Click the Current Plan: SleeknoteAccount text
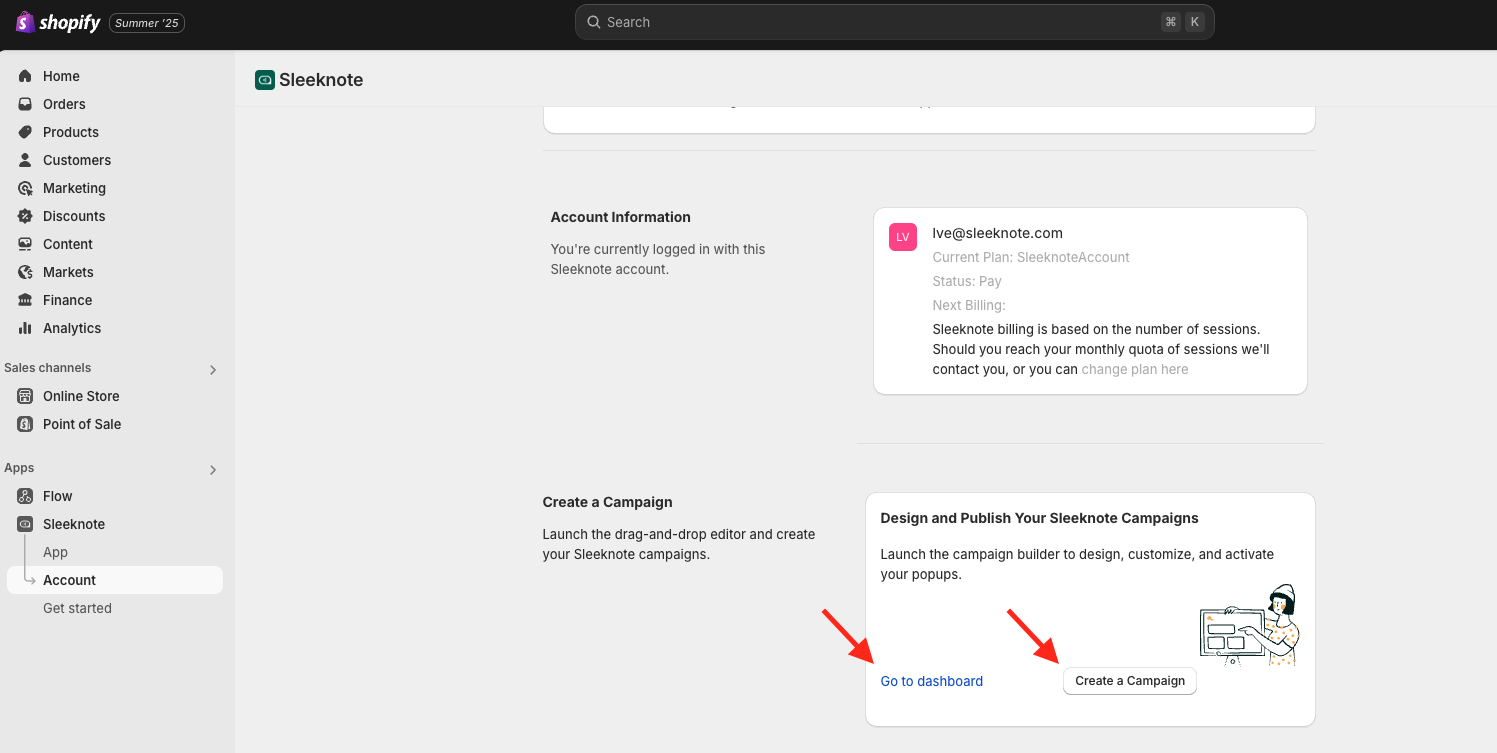Image resolution: width=1497 pixels, height=753 pixels. [1031, 257]
